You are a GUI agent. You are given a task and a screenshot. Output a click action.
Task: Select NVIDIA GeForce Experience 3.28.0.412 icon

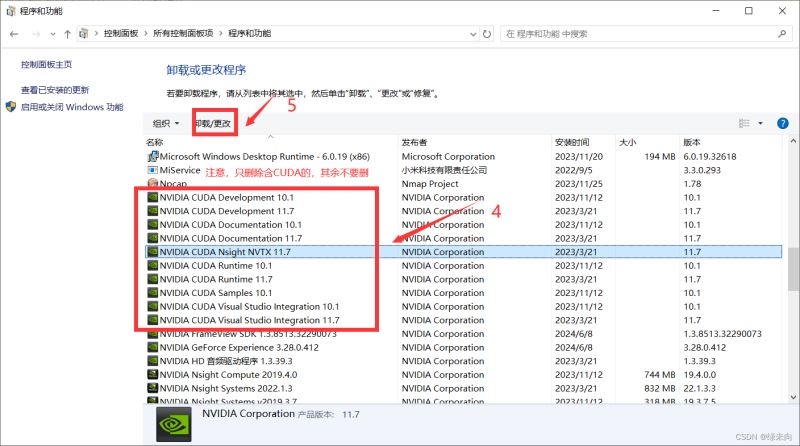click(x=152, y=348)
